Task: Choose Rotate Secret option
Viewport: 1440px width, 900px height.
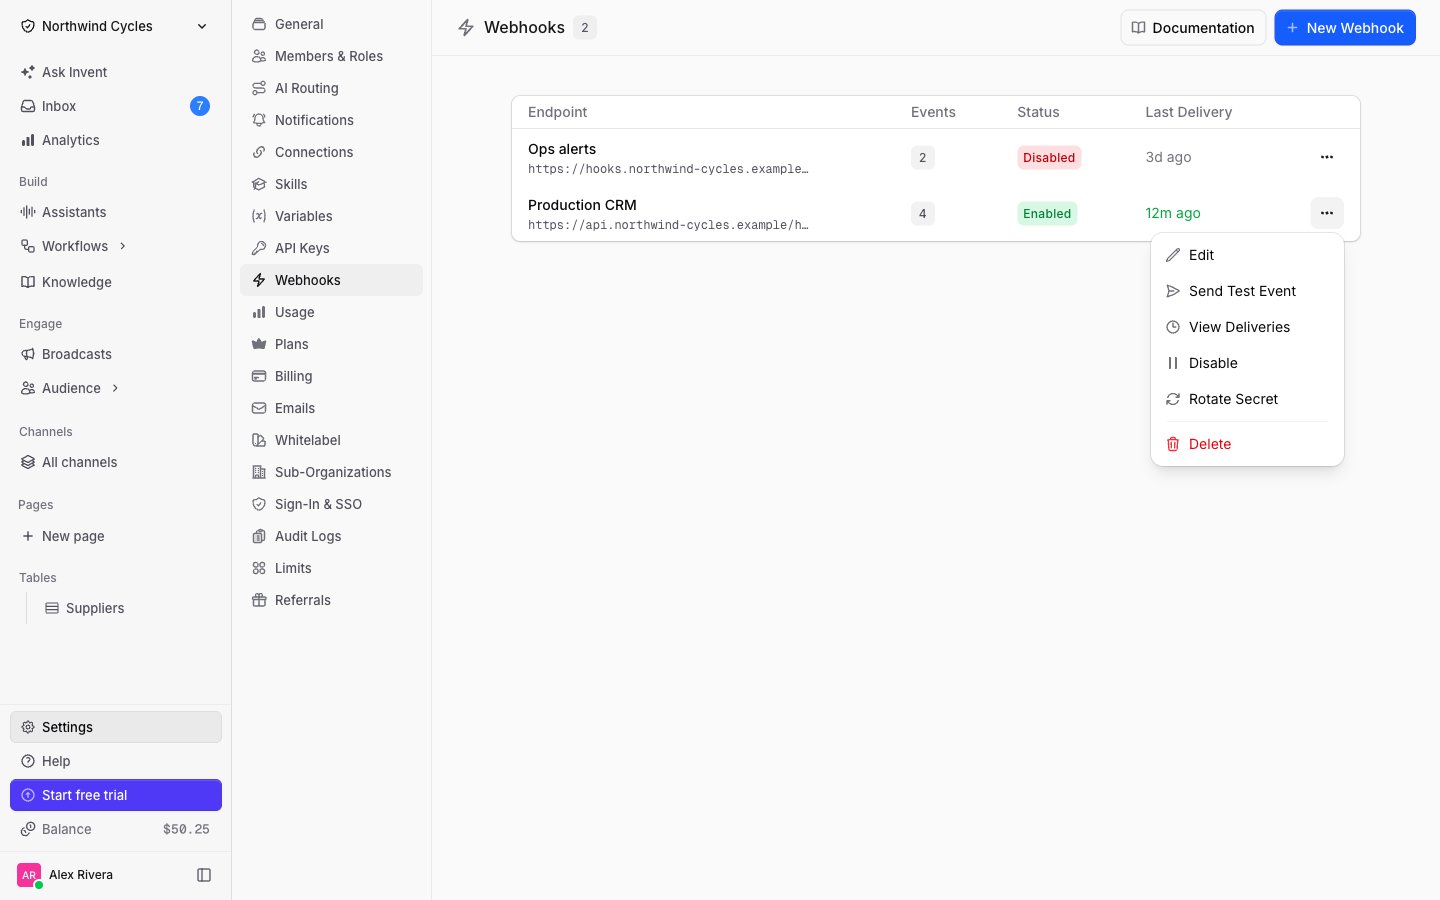Action: click(x=1247, y=399)
